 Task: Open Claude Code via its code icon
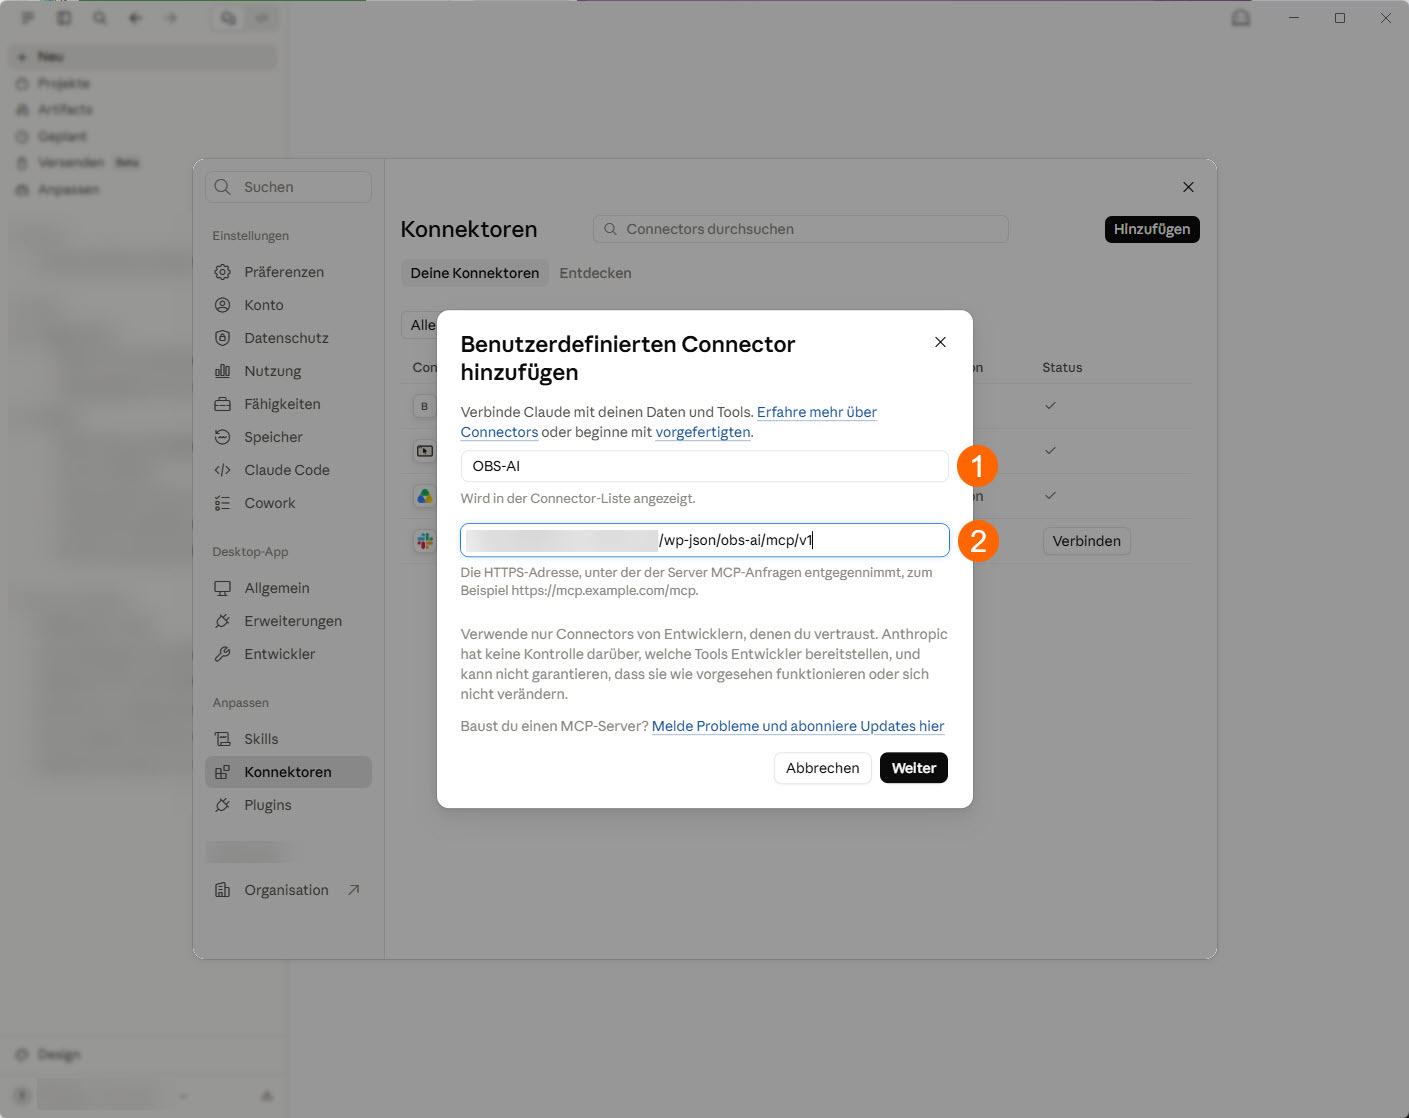(222, 470)
